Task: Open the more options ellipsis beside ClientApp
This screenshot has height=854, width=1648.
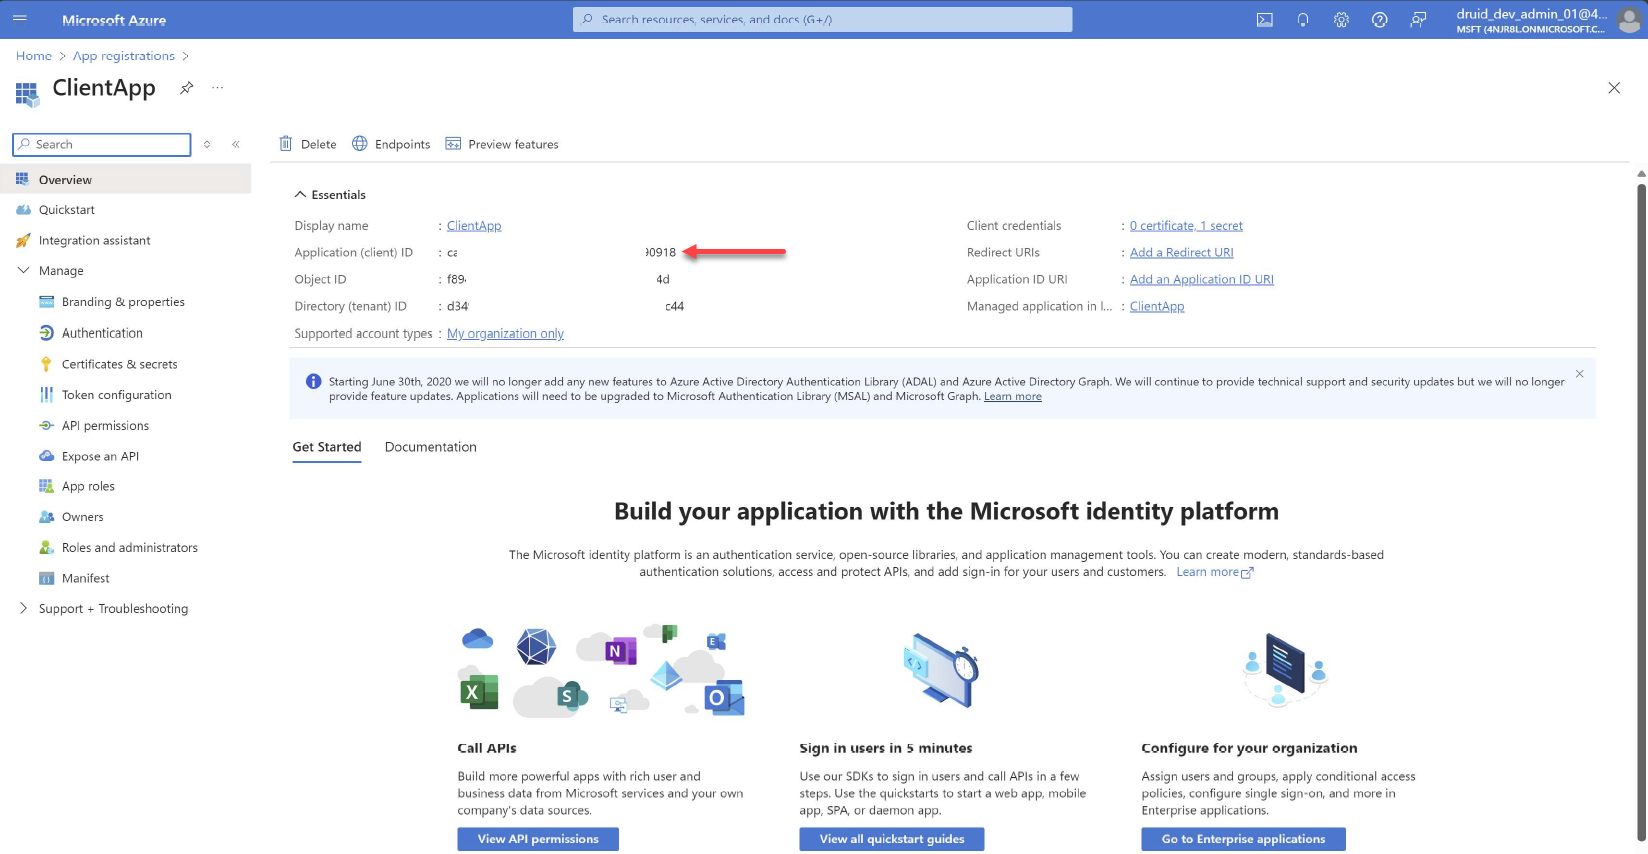Action: pyautogui.click(x=217, y=88)
